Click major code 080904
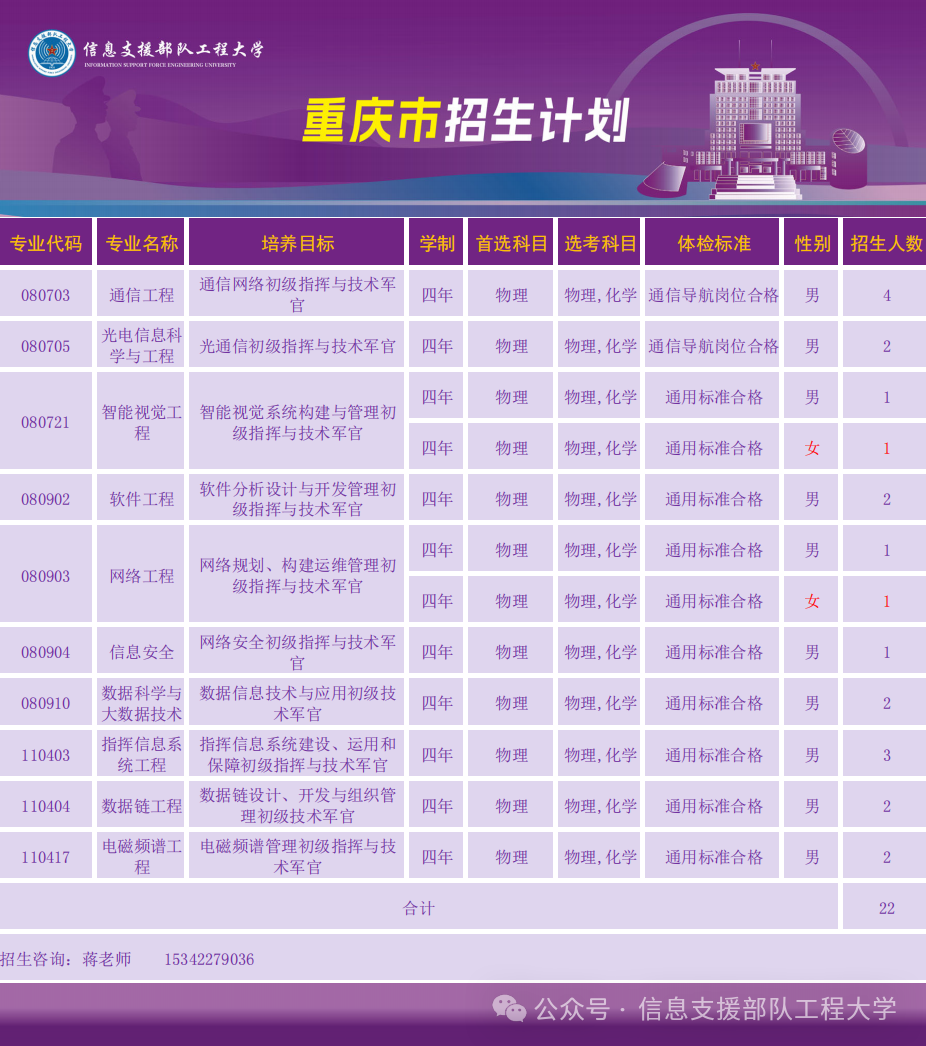926x1046 pixels. tap(45, 652)
